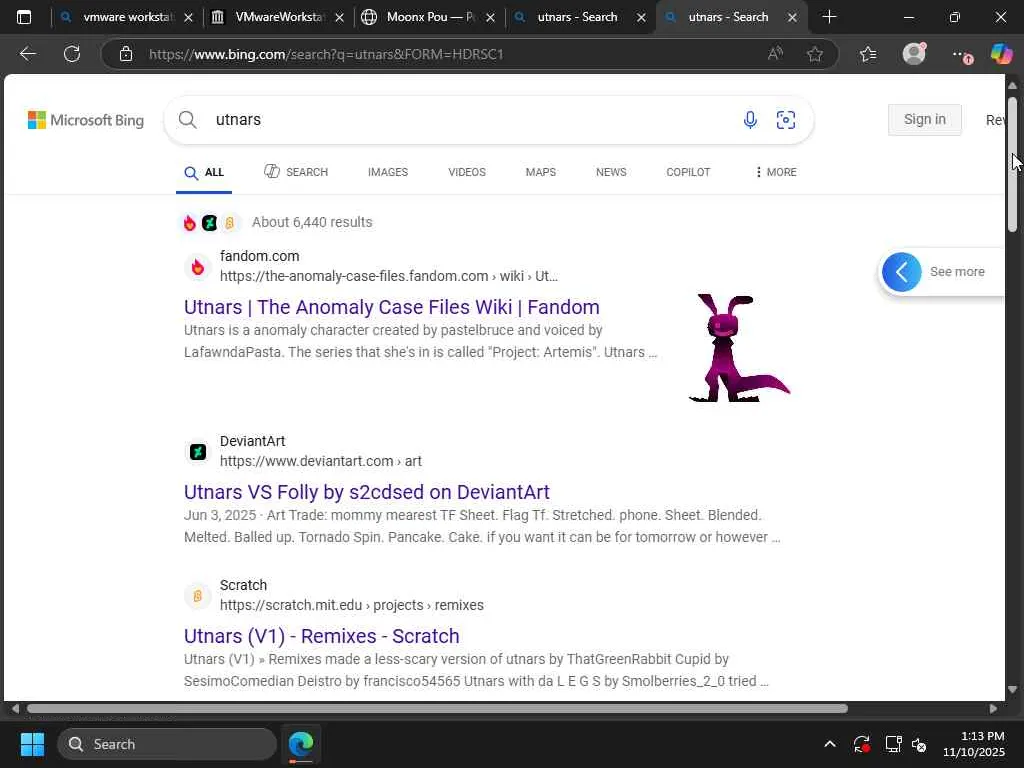This screenshot has height=768, width=1024.
Task: Click fandom.com result favicon
Action: tap(197, 266)
